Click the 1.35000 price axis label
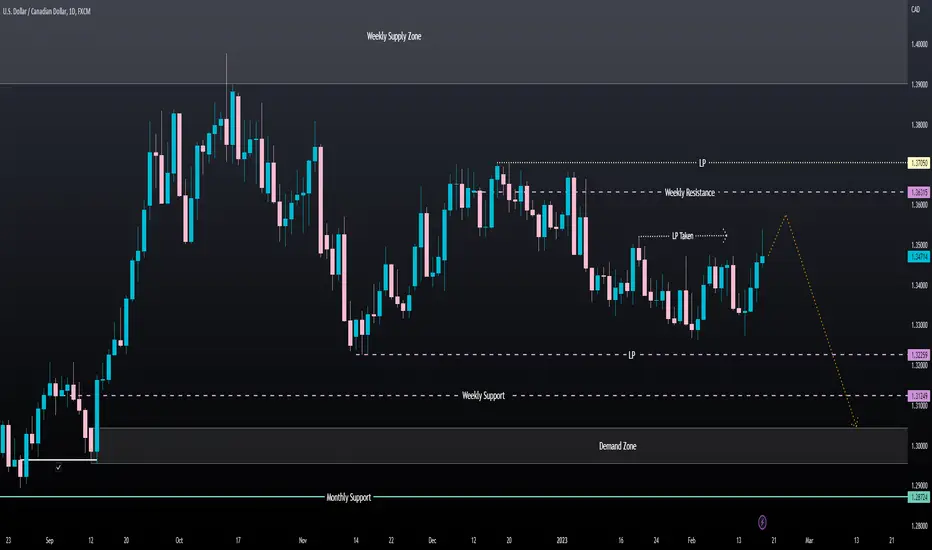Screen dimensions: 932x550 (x=920, y=245)
